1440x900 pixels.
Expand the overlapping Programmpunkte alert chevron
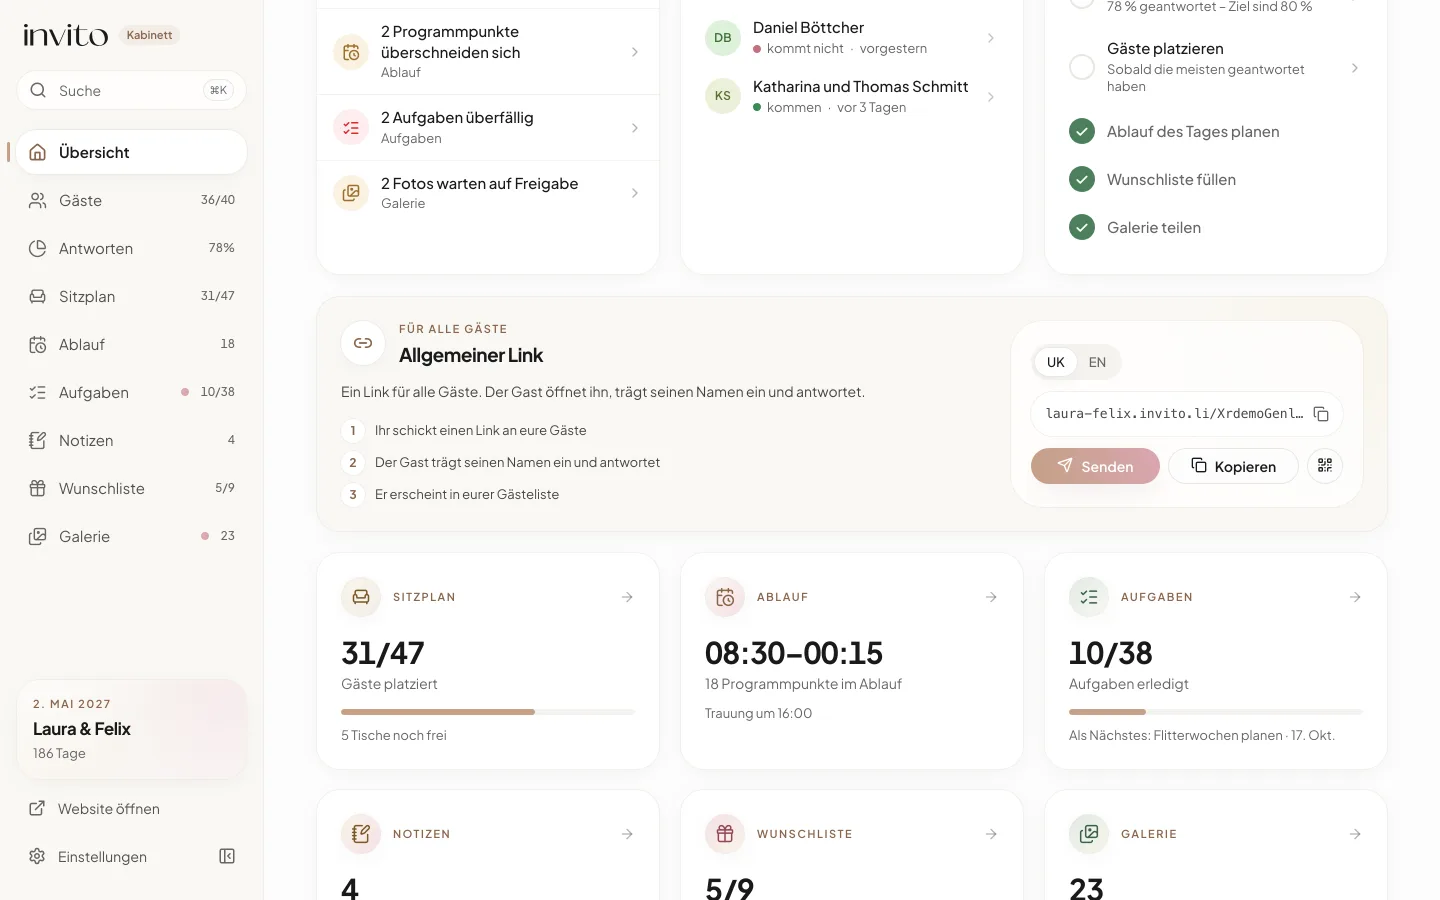click(x=635, y=52)
